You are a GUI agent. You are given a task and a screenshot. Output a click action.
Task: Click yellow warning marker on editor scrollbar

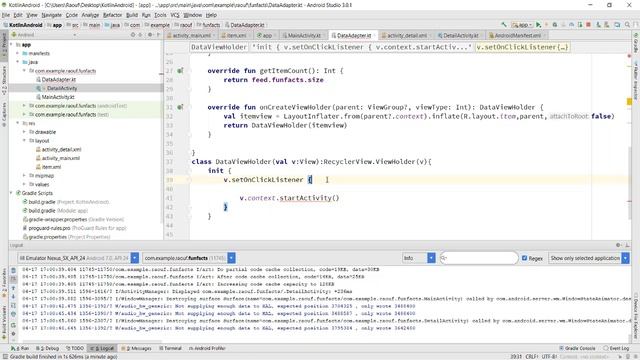pyautogui.click(x=629, y=101)
